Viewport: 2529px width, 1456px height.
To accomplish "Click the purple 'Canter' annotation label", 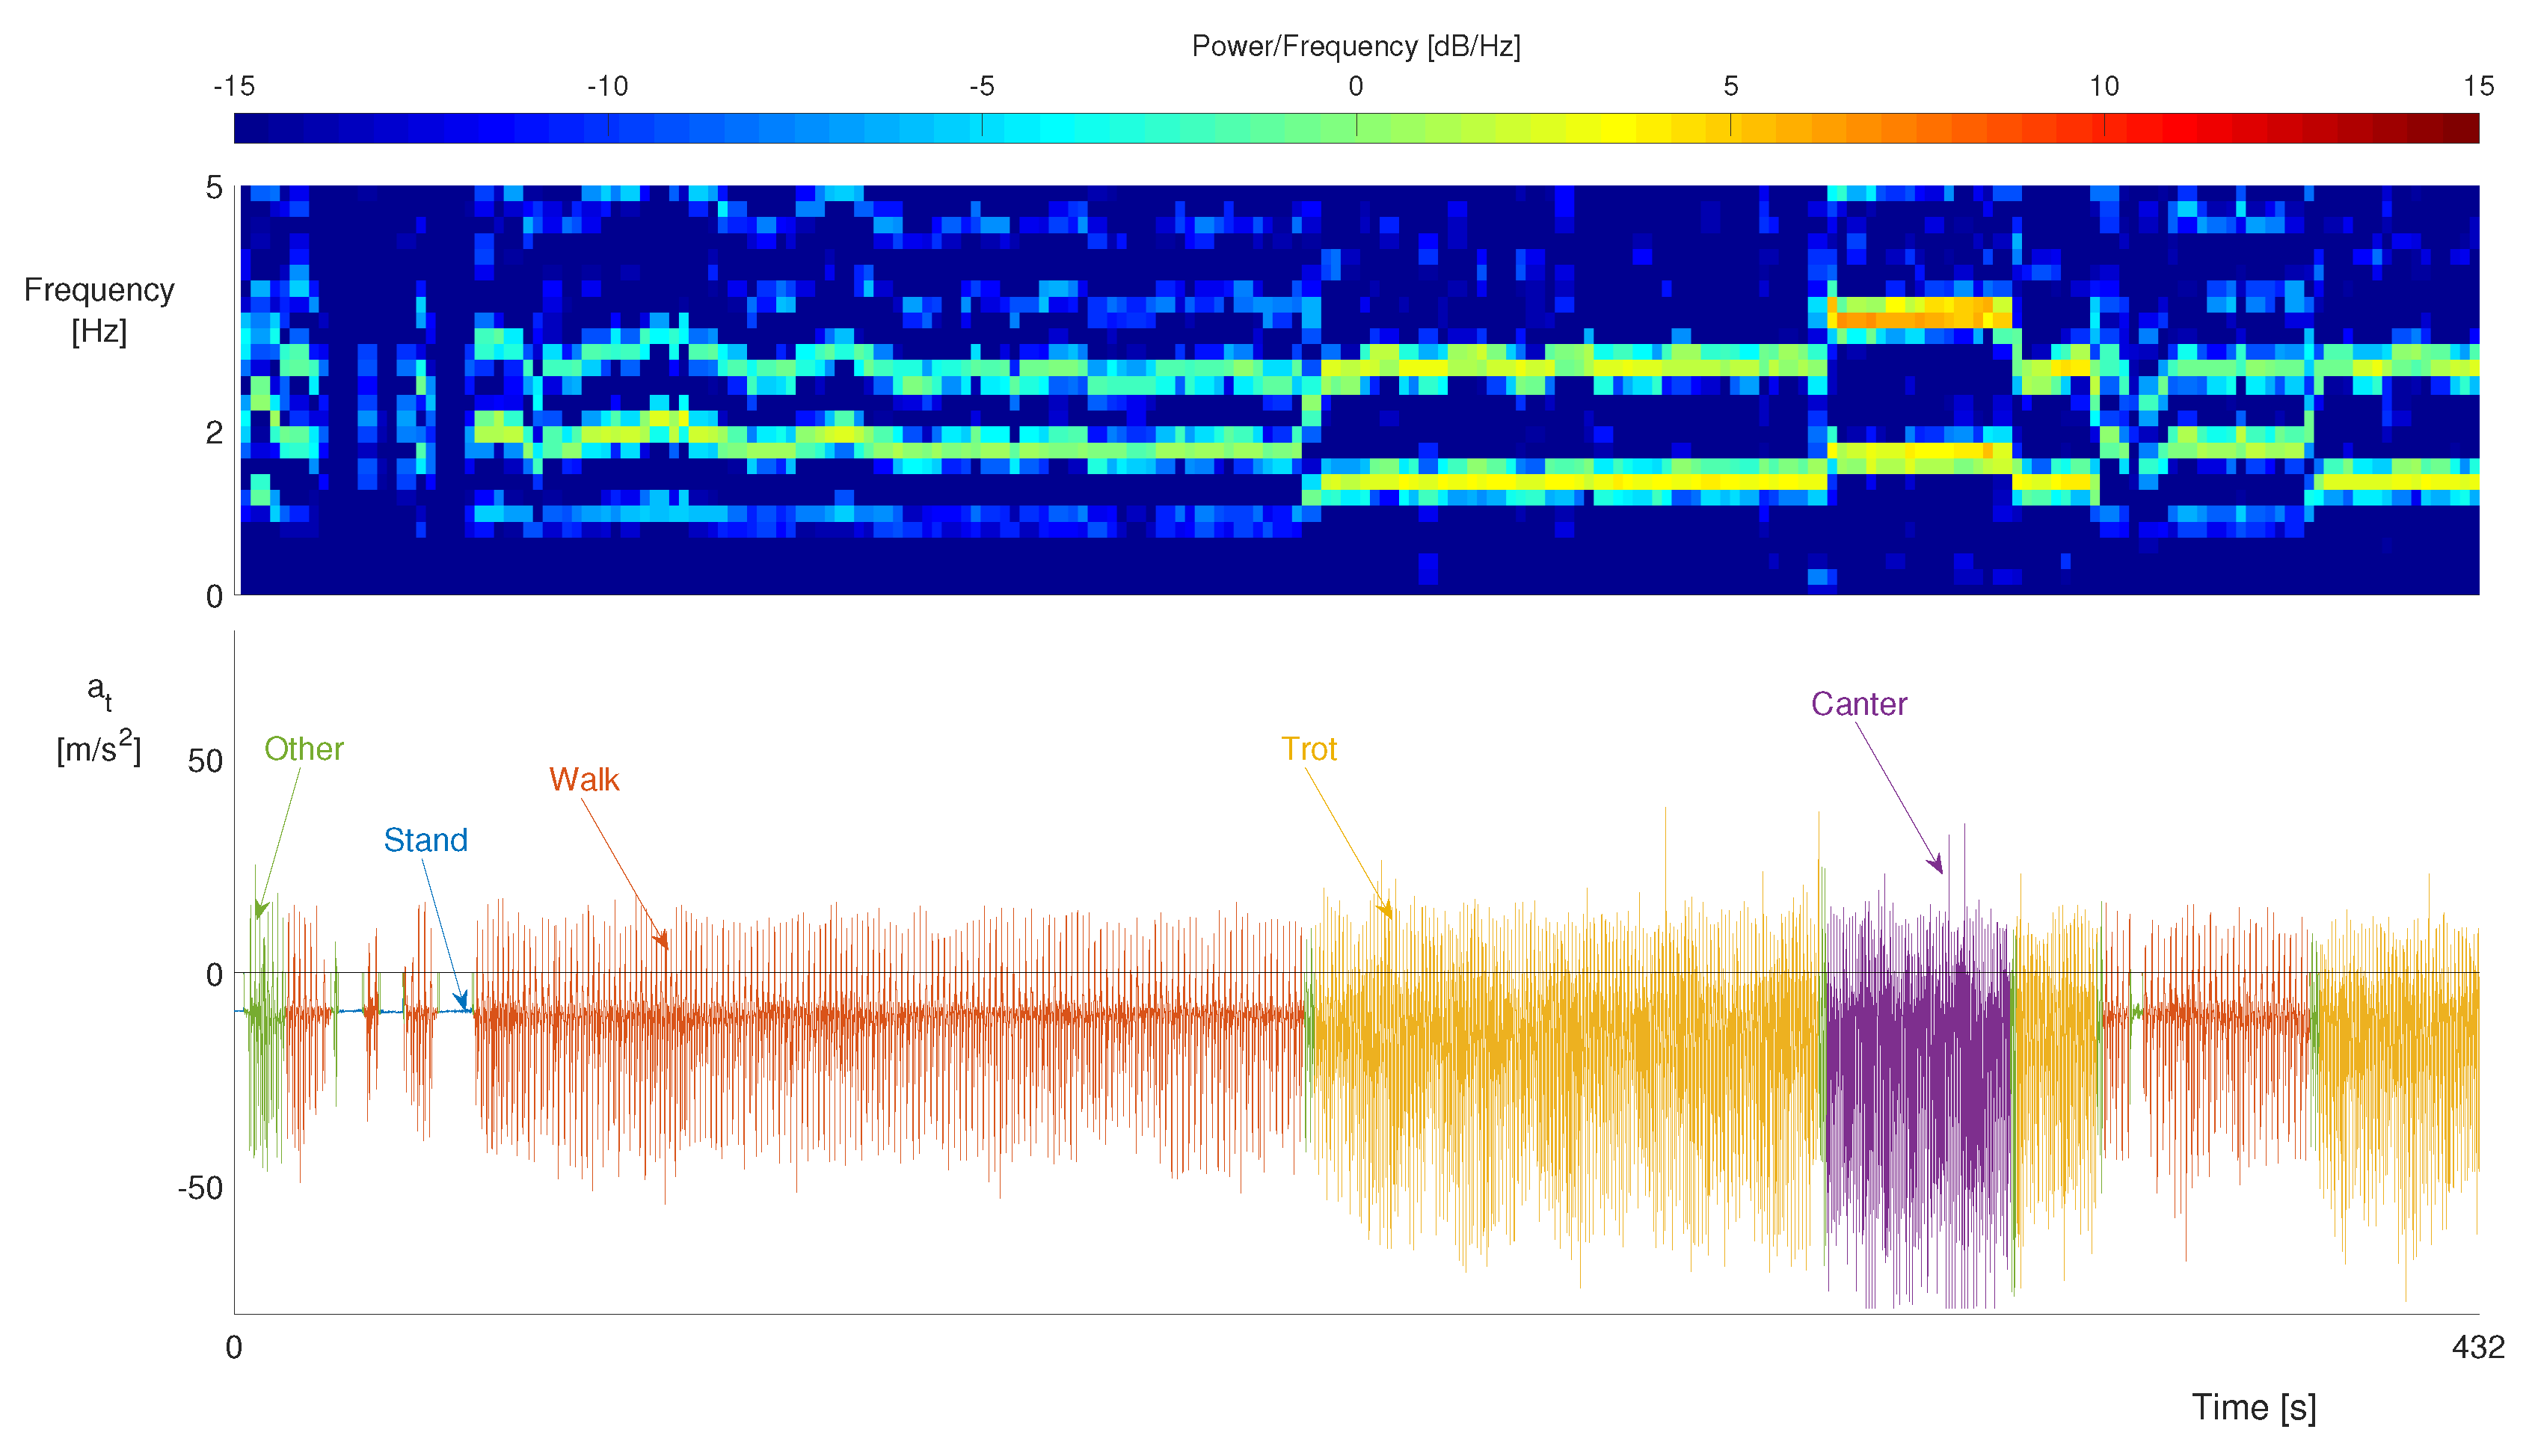I will (x=1858, y=704).
